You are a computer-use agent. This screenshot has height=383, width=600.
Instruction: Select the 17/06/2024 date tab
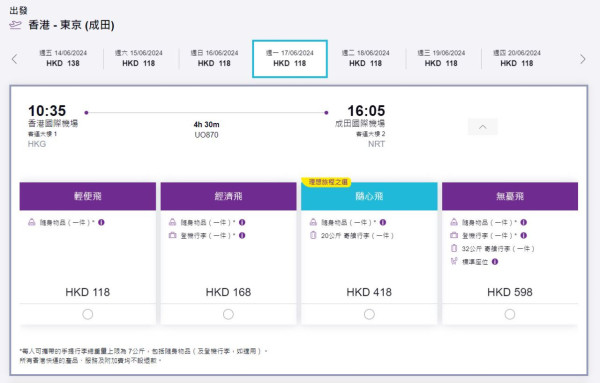point(290,59)
